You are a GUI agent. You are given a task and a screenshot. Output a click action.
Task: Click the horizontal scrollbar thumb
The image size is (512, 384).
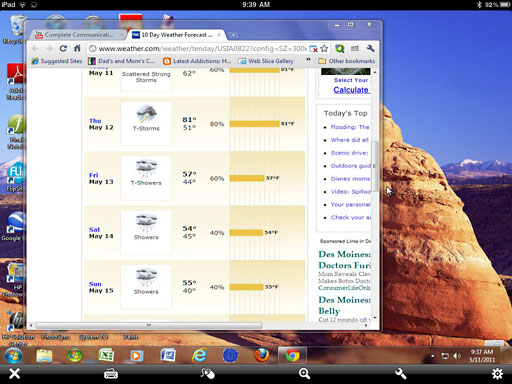pos(149,325)
